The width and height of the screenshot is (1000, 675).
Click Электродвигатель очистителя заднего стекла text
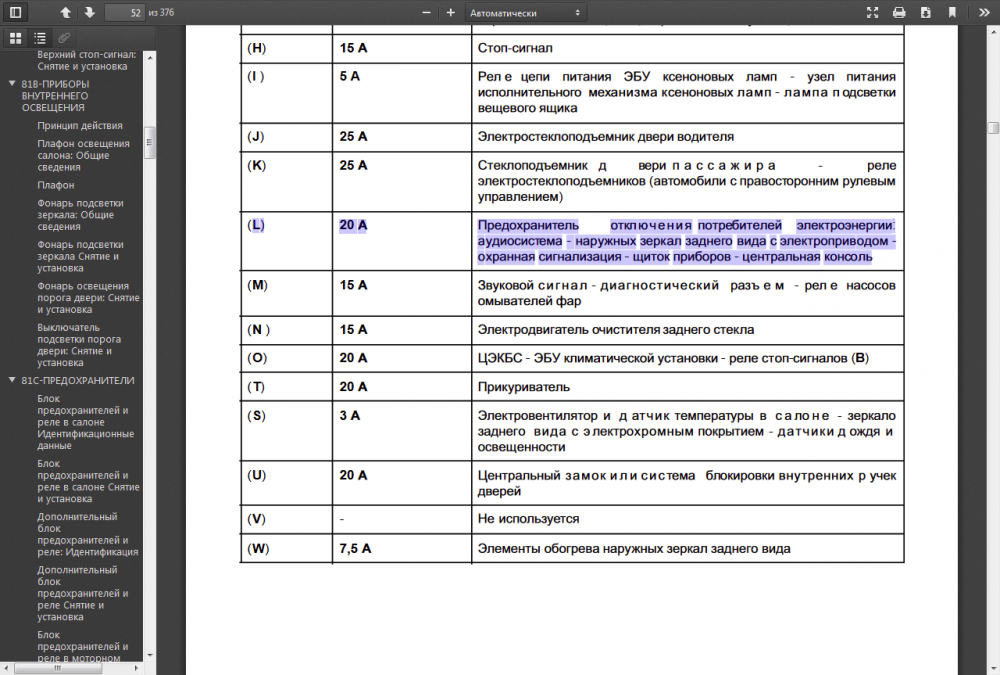coord(615,329)
